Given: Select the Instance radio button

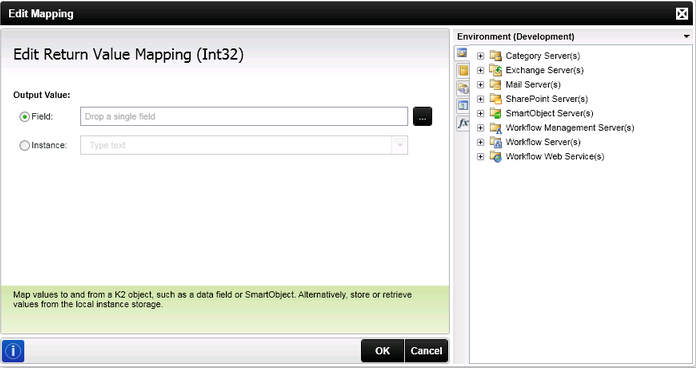Looking at the screenshot, I should point(24,145).
